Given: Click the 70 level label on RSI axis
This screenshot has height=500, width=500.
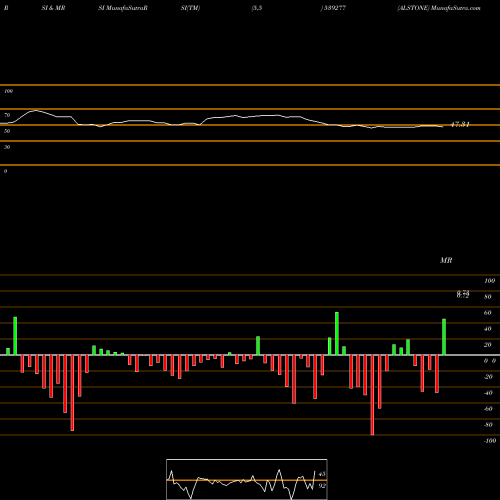Looking at the screenshot, I should [7, 115].
